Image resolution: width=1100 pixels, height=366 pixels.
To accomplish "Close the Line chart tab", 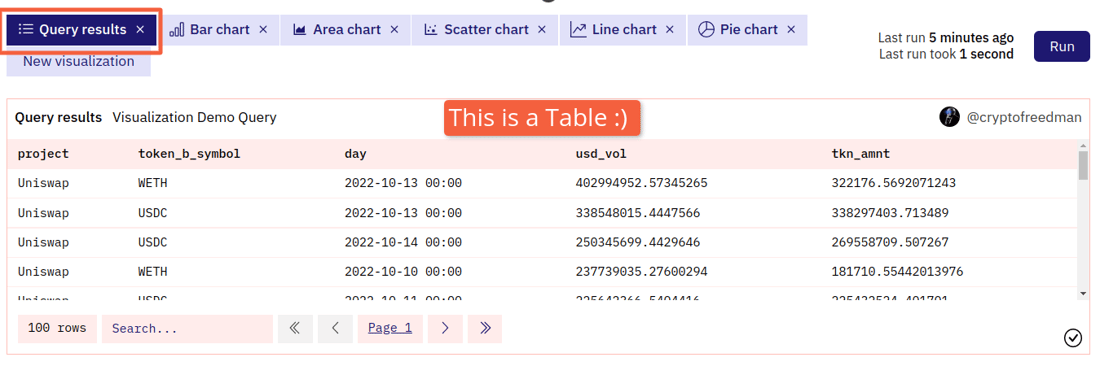I will [670, 29].
